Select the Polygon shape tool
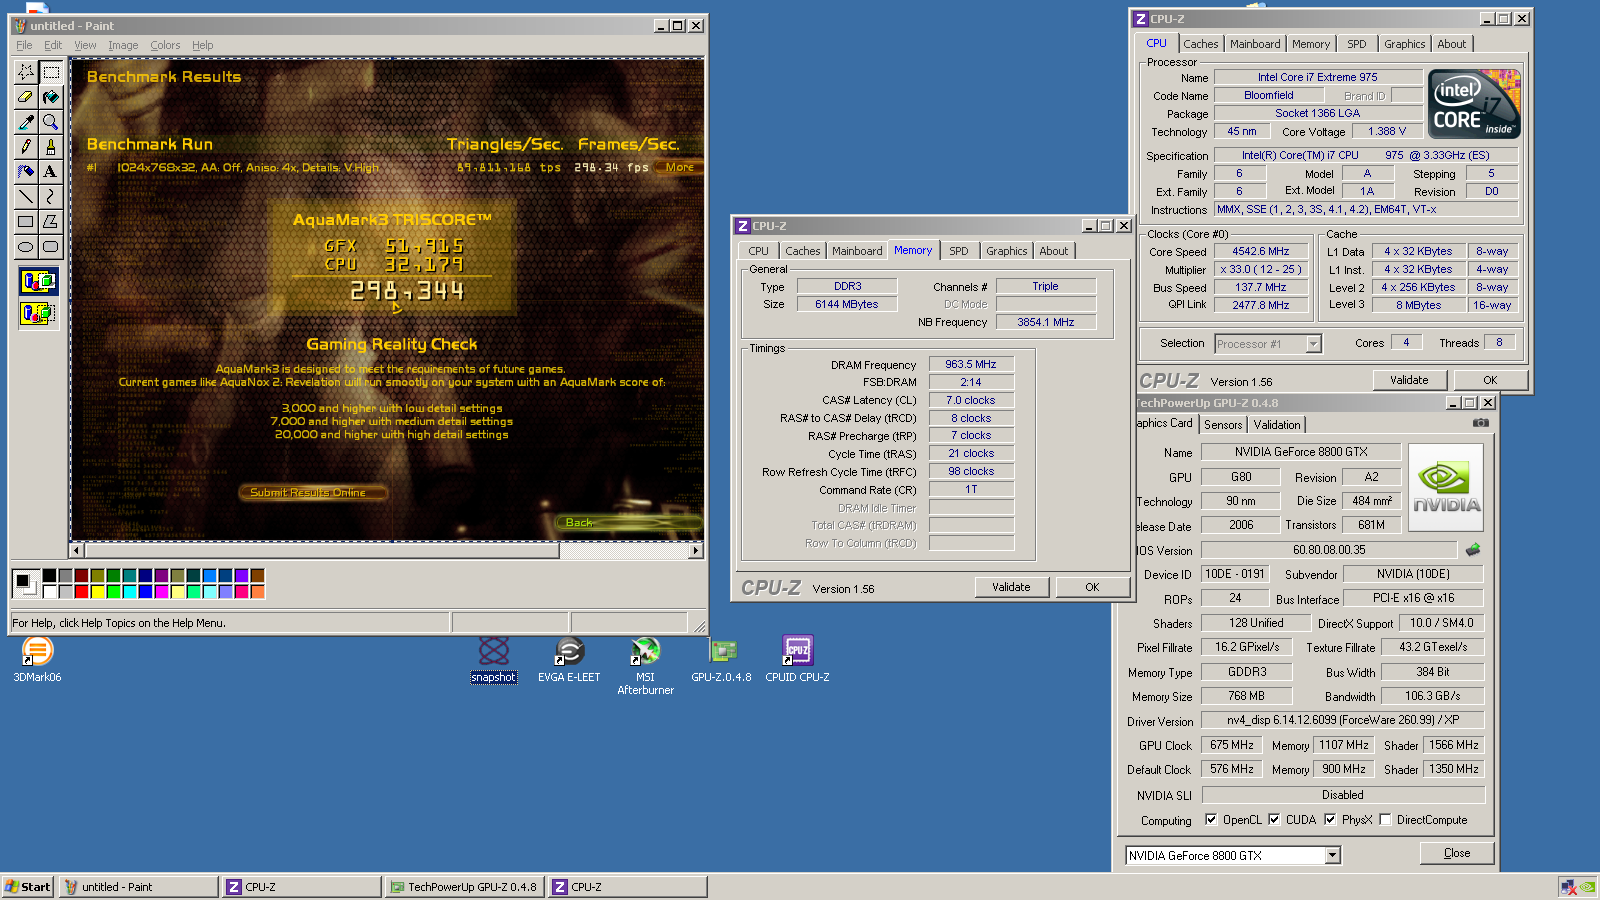The height and width of the screenshot is (900, 1600). click(51, 222)
